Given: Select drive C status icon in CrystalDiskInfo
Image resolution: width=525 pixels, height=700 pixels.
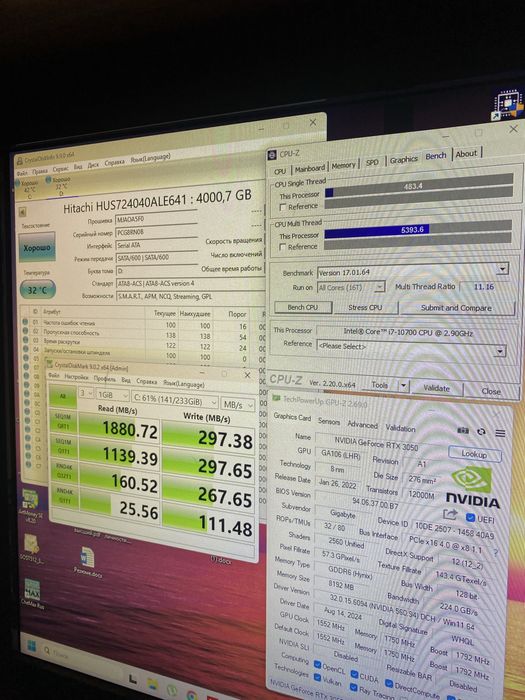Looking at the screenshot, I should 17,183.
